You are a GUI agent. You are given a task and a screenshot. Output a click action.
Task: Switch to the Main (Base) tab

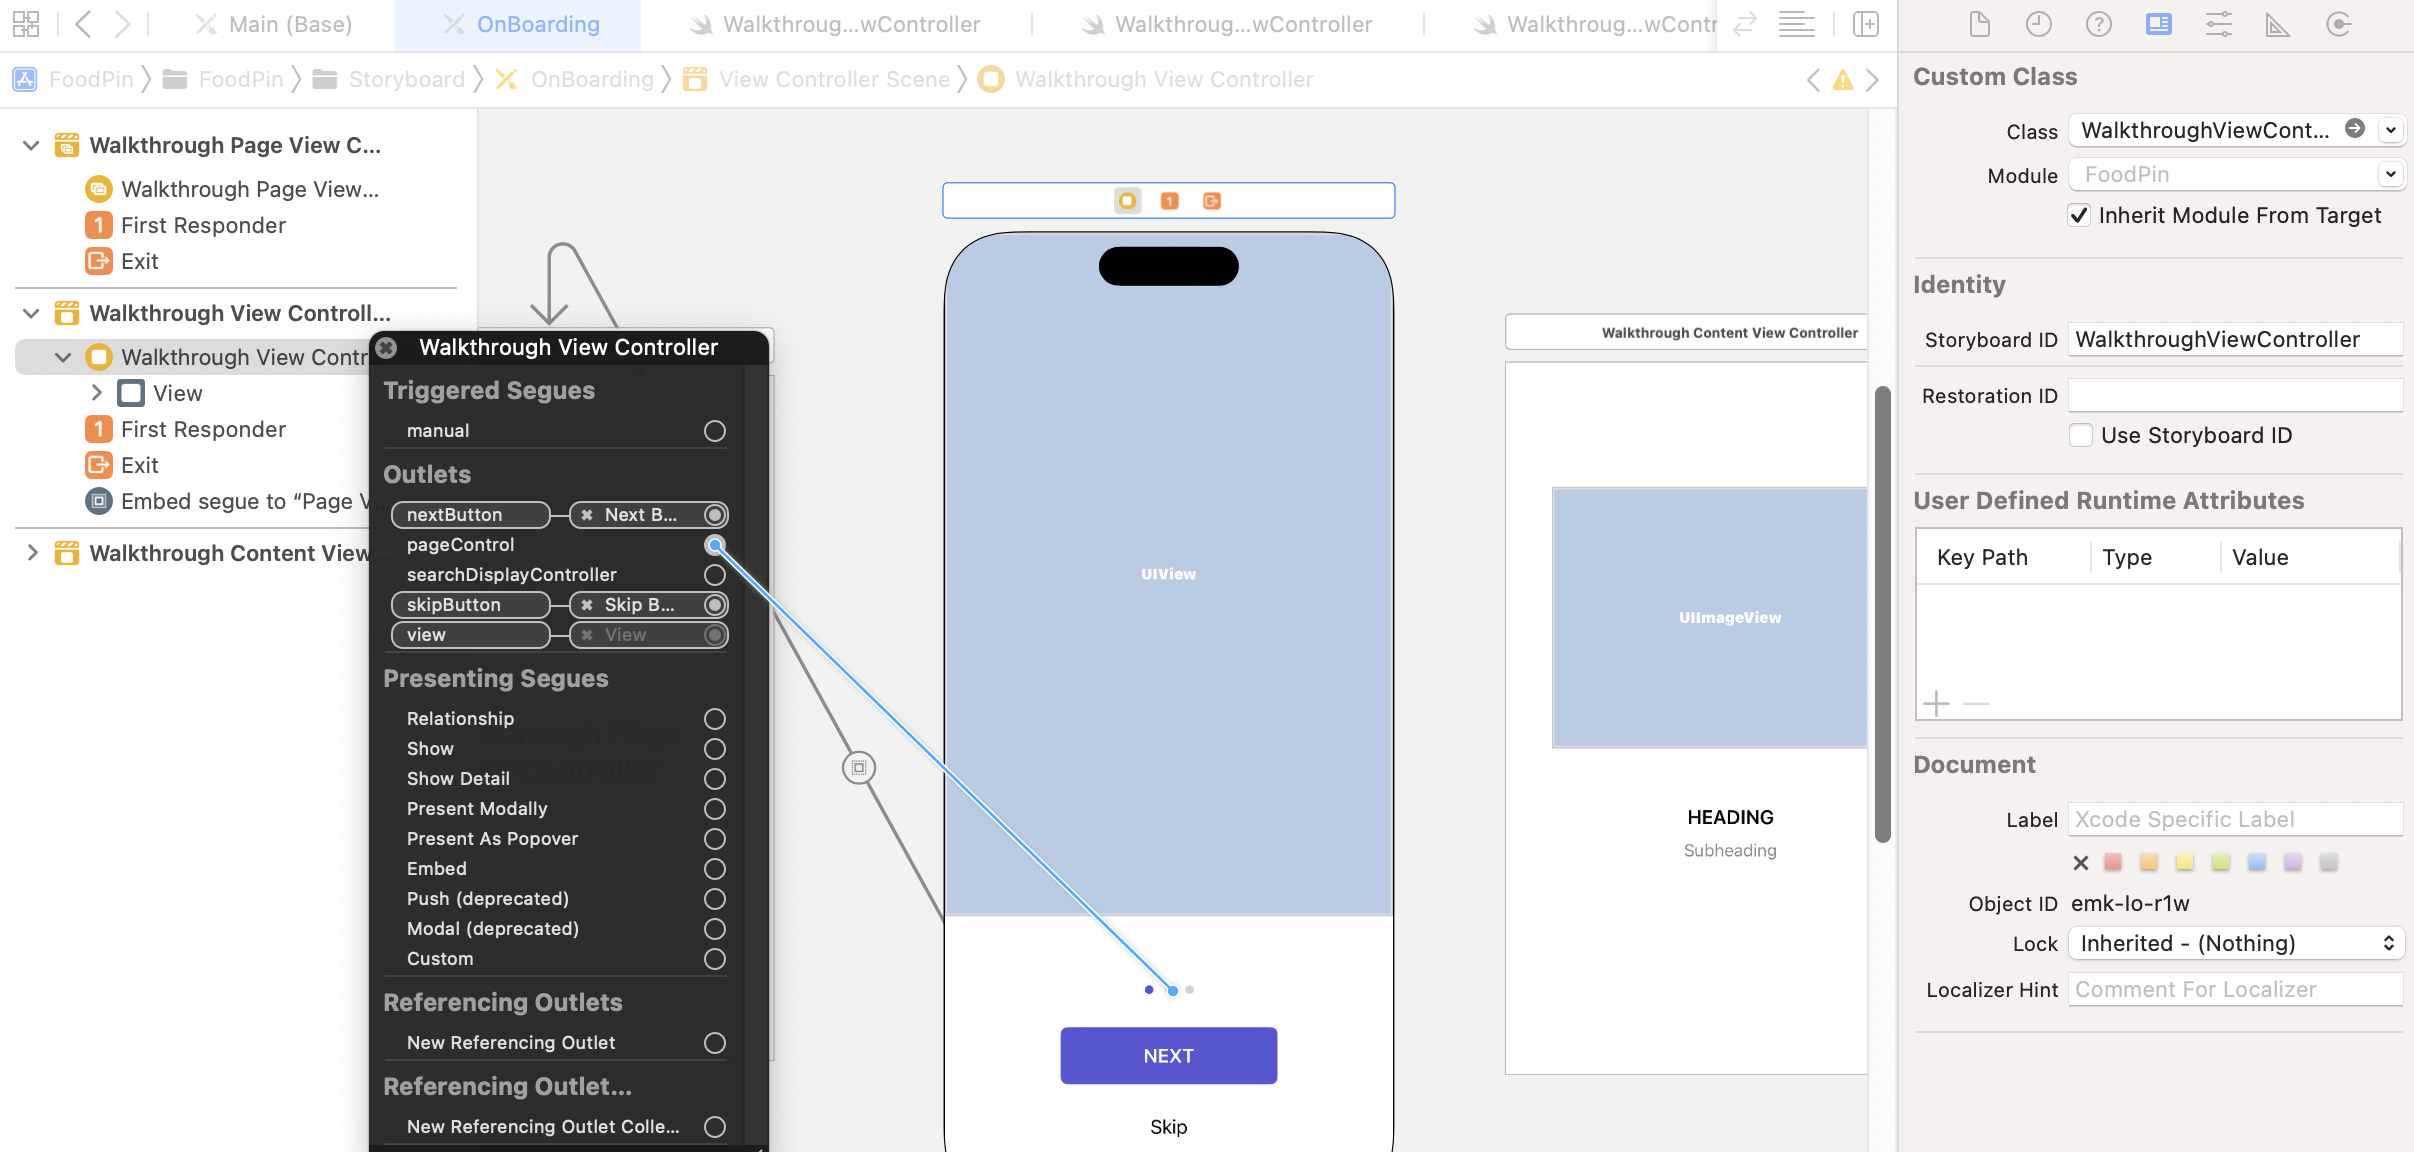pos(288,24)
